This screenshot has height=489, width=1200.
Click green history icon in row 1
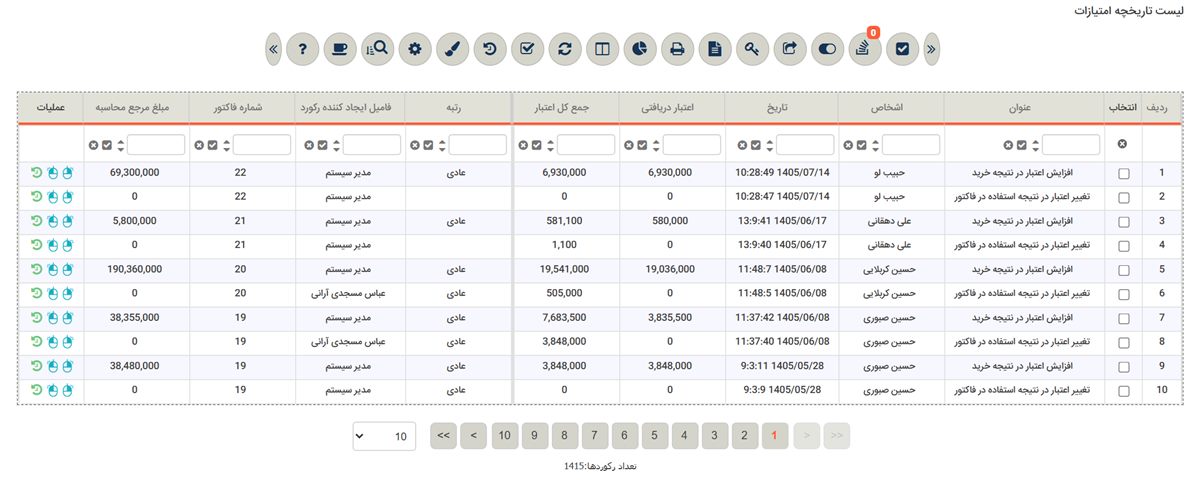click(x=36, y=173)
